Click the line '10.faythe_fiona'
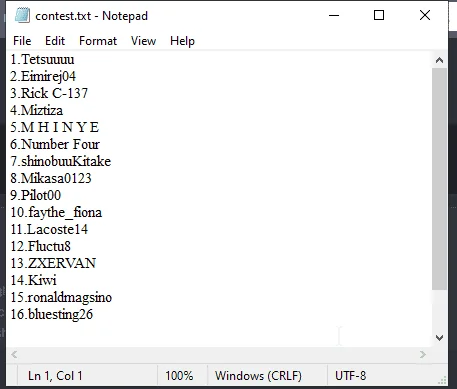Screen dimensions: 457x389 click(x=56, y=213)
